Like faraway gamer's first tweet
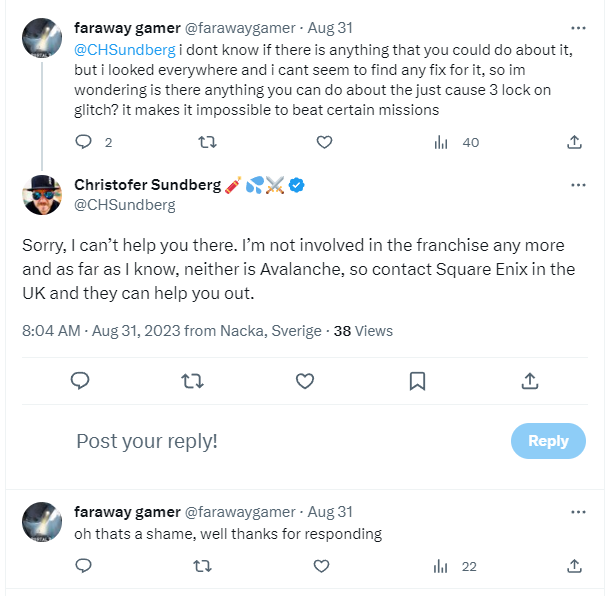 [324, 142]
